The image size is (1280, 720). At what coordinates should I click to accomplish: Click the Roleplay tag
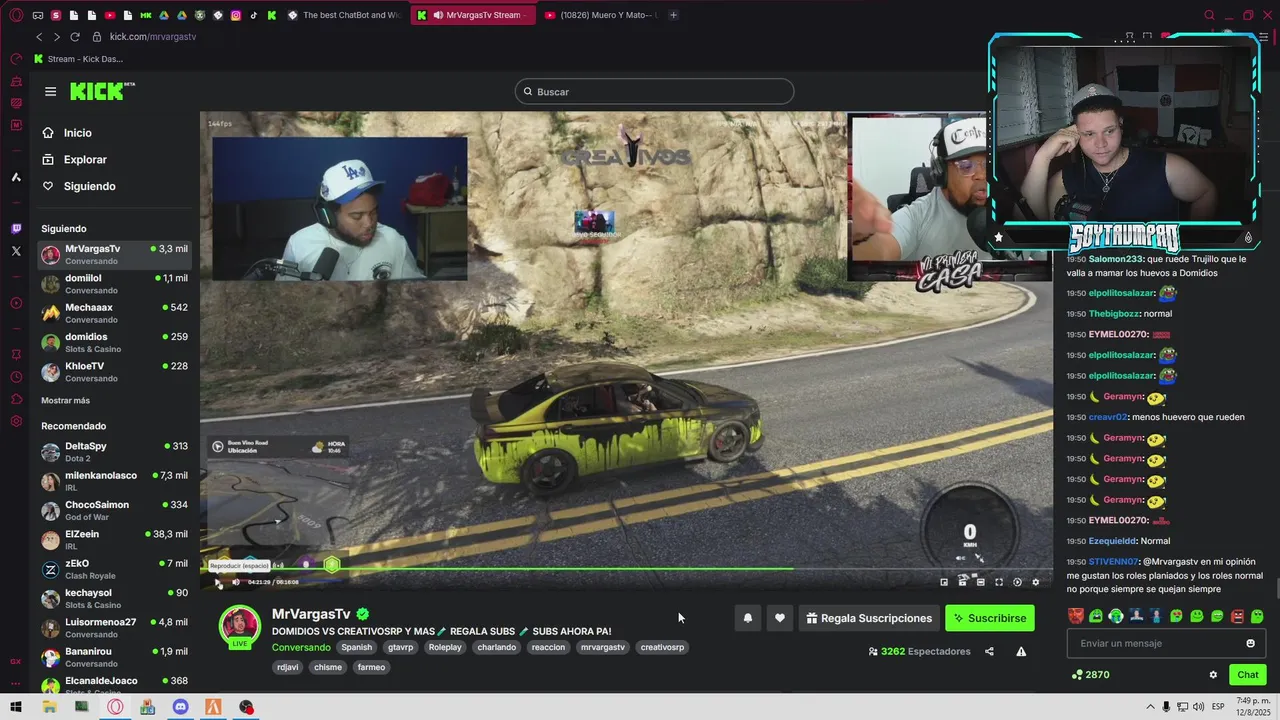pos(445,647)
